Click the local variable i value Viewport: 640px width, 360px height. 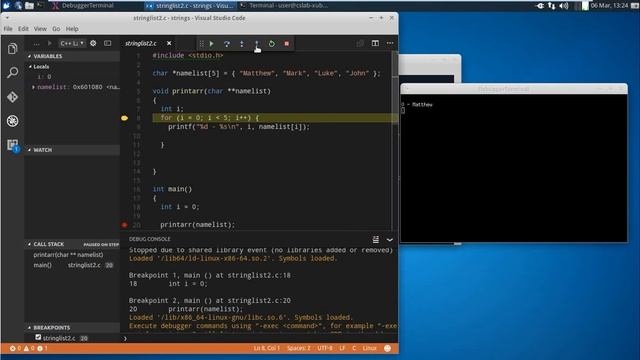(49, 77)
